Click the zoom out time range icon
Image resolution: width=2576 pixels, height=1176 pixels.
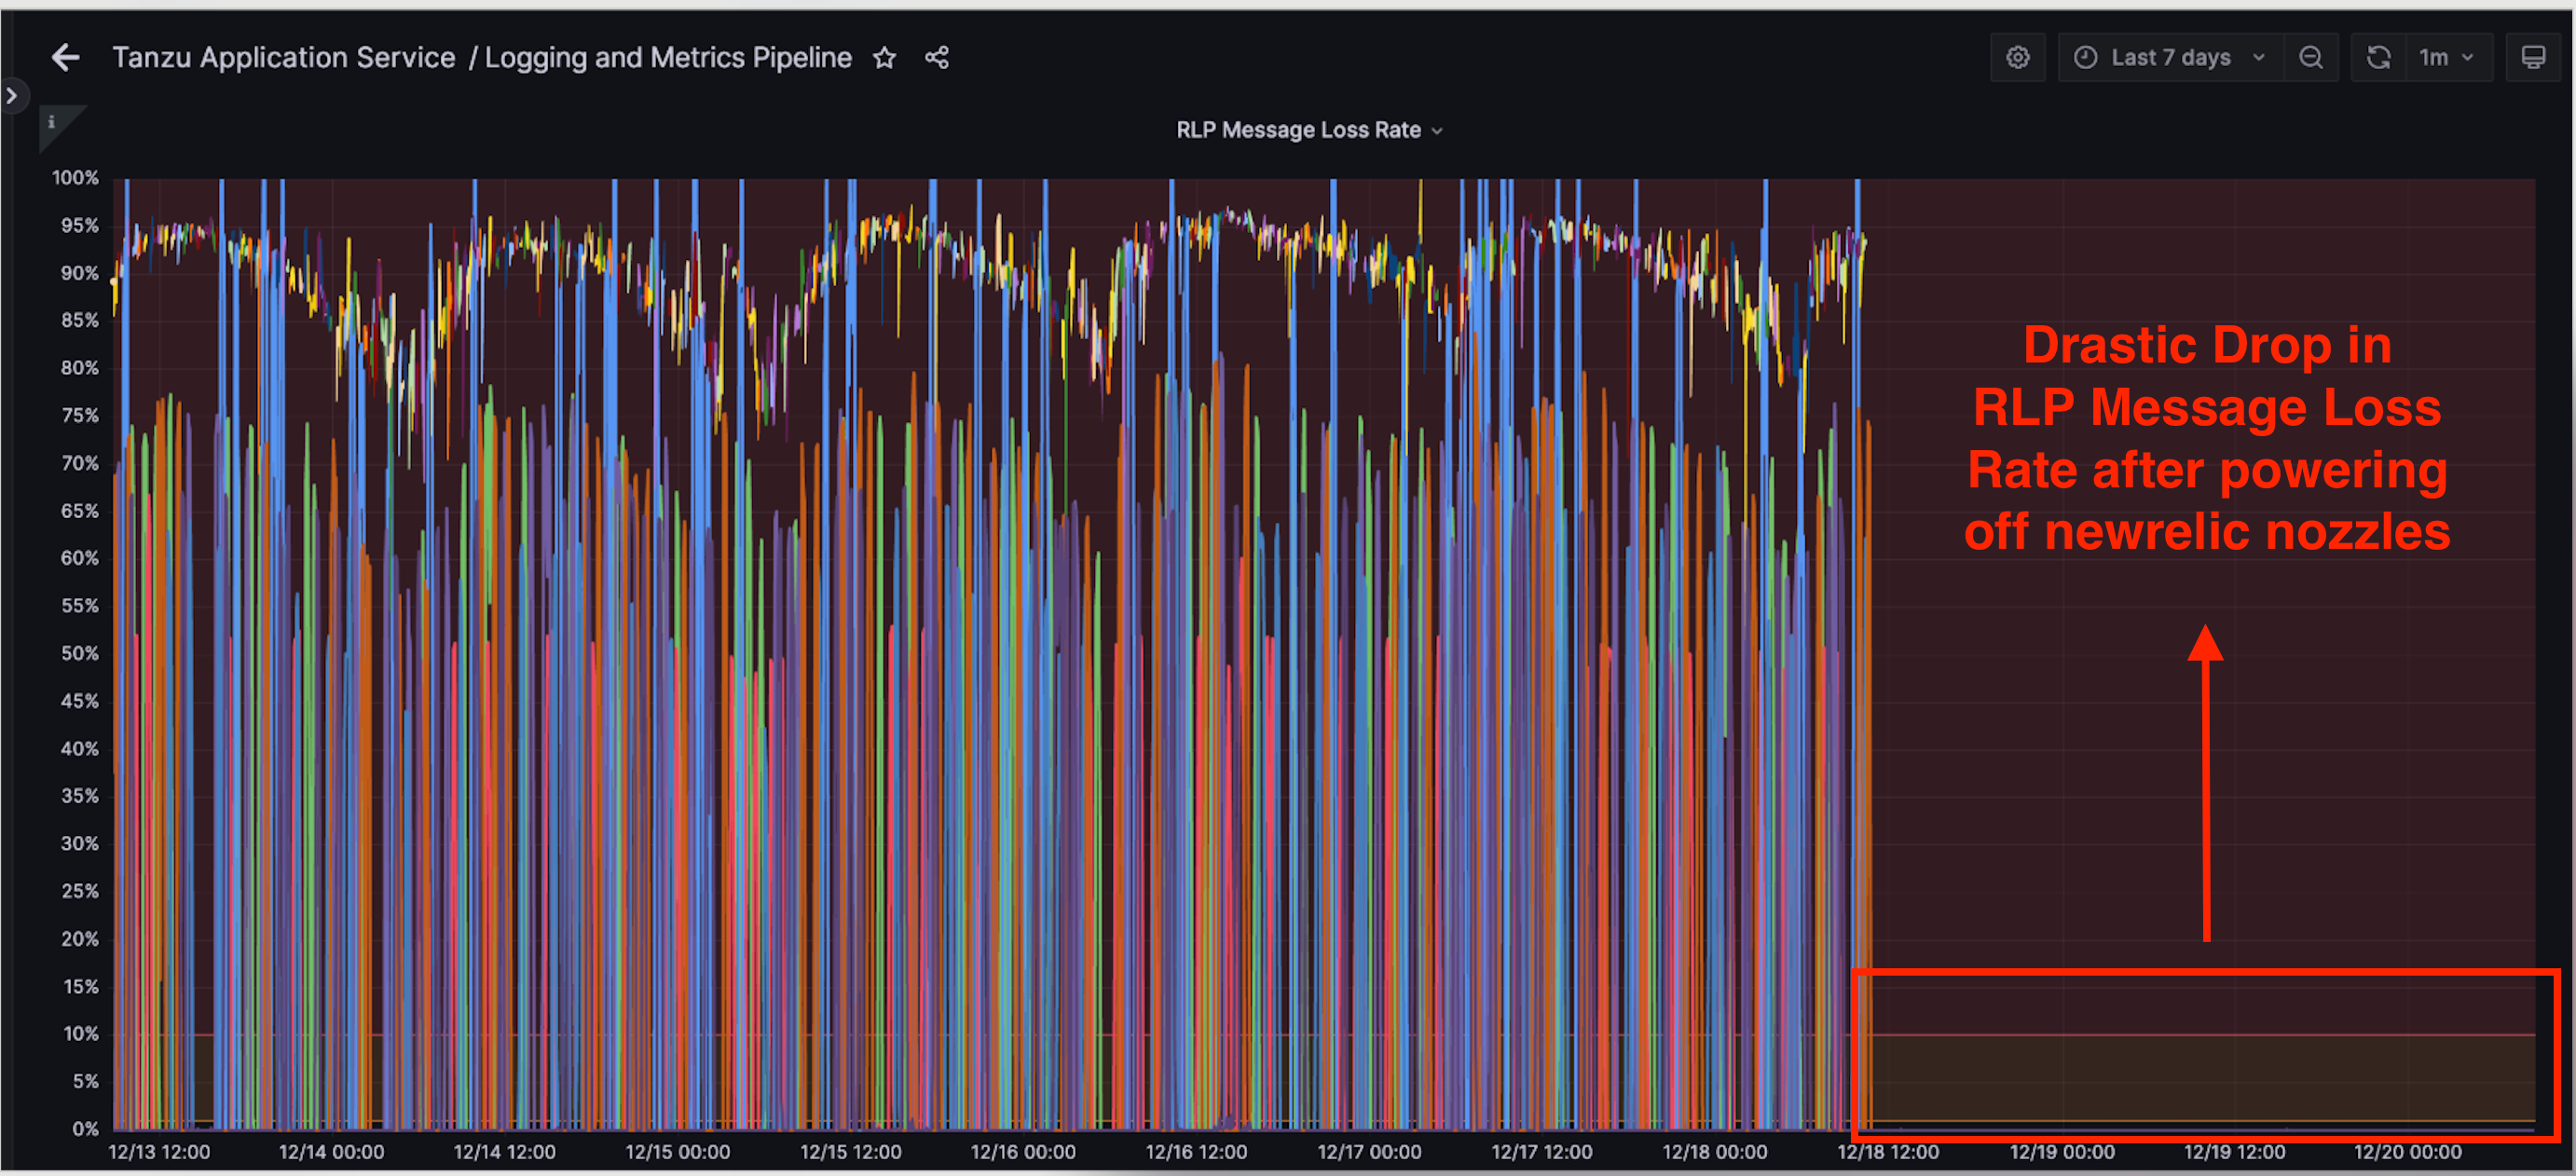coord(2310,58)
